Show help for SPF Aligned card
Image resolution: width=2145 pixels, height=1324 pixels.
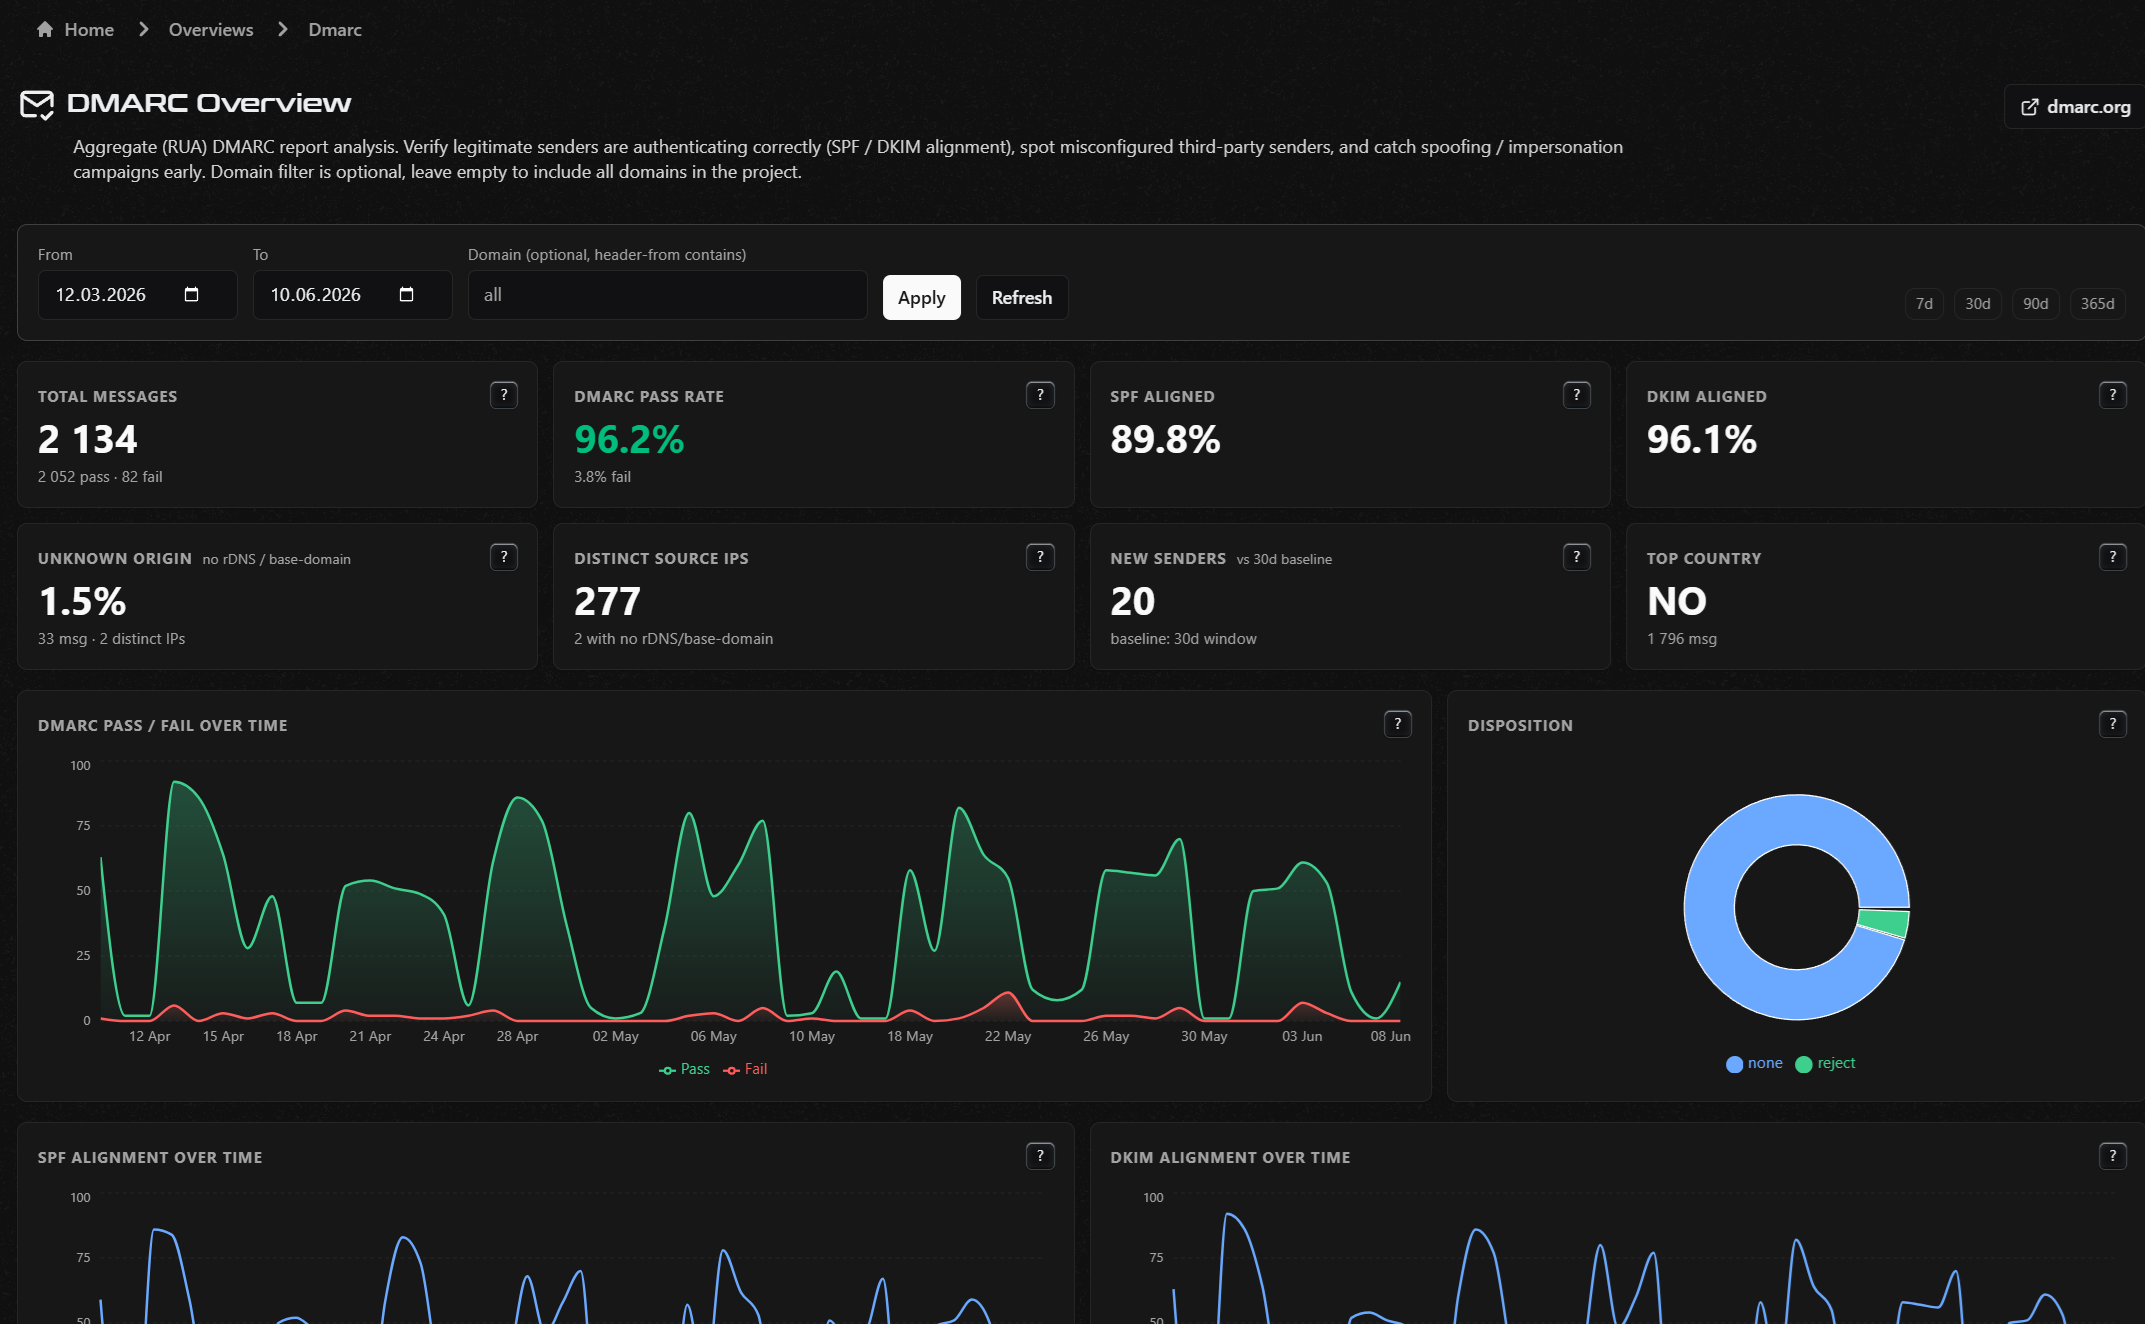(1577, 395)
